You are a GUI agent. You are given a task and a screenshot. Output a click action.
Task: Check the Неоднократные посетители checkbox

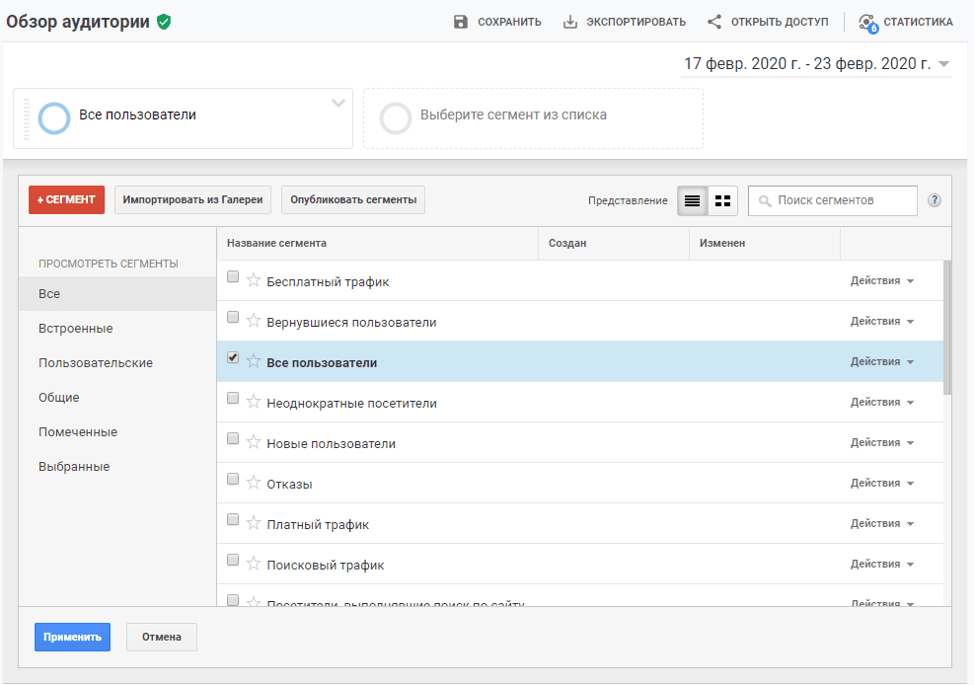coord(233,398)
